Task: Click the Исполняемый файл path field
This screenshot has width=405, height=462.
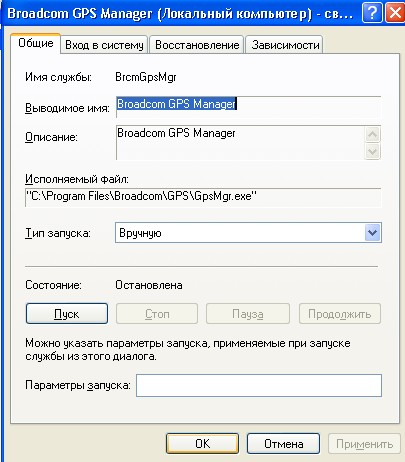Action: pos(203,198)
